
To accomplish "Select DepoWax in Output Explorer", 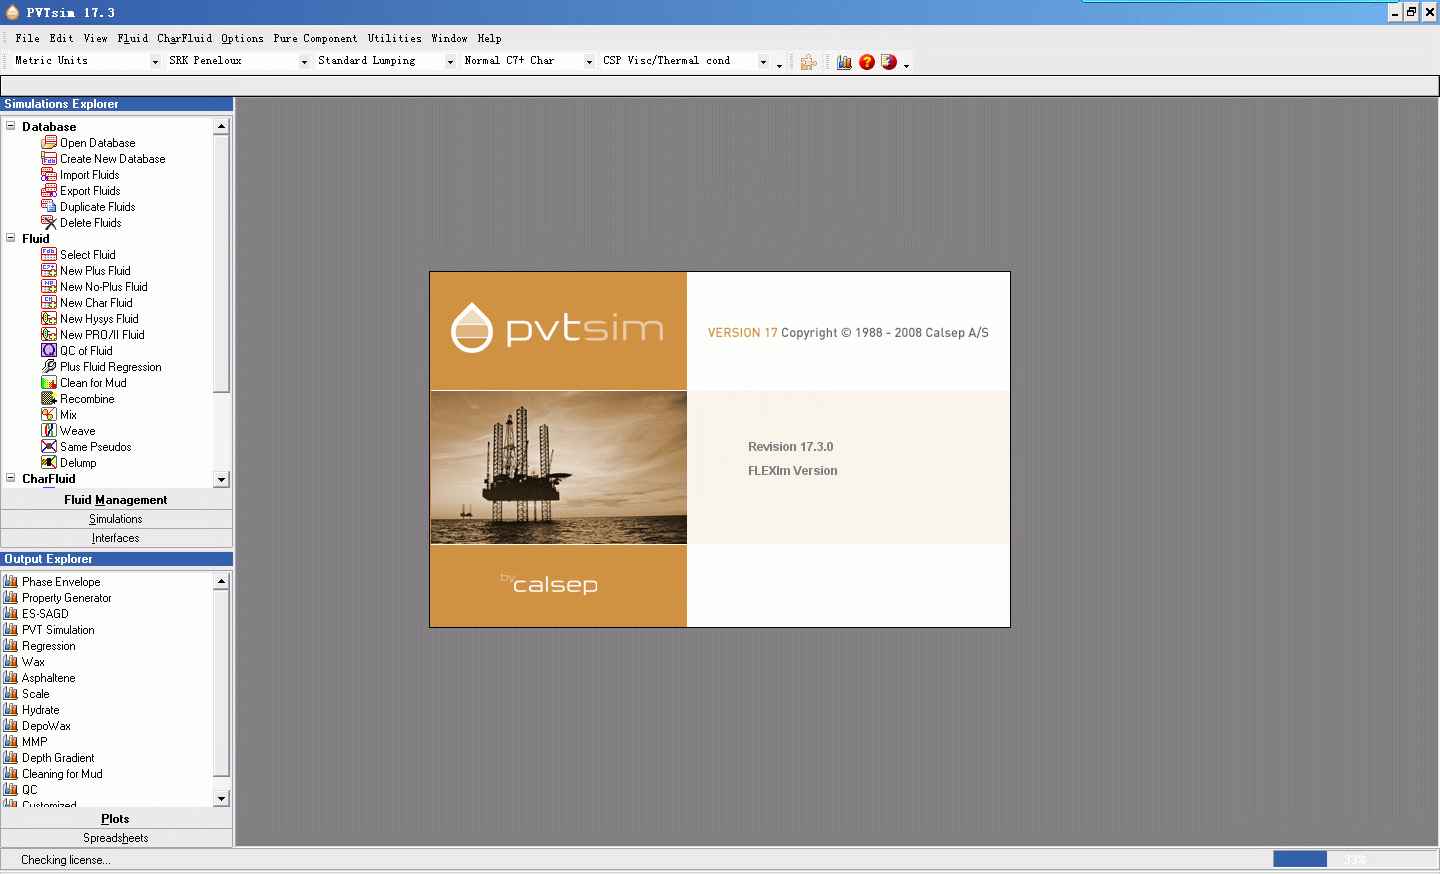I will coord(46,726).
